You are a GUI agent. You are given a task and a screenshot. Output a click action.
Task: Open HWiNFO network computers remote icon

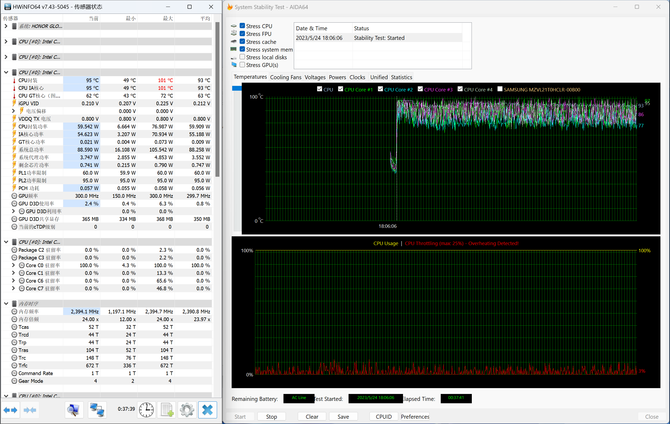(97, 410)
